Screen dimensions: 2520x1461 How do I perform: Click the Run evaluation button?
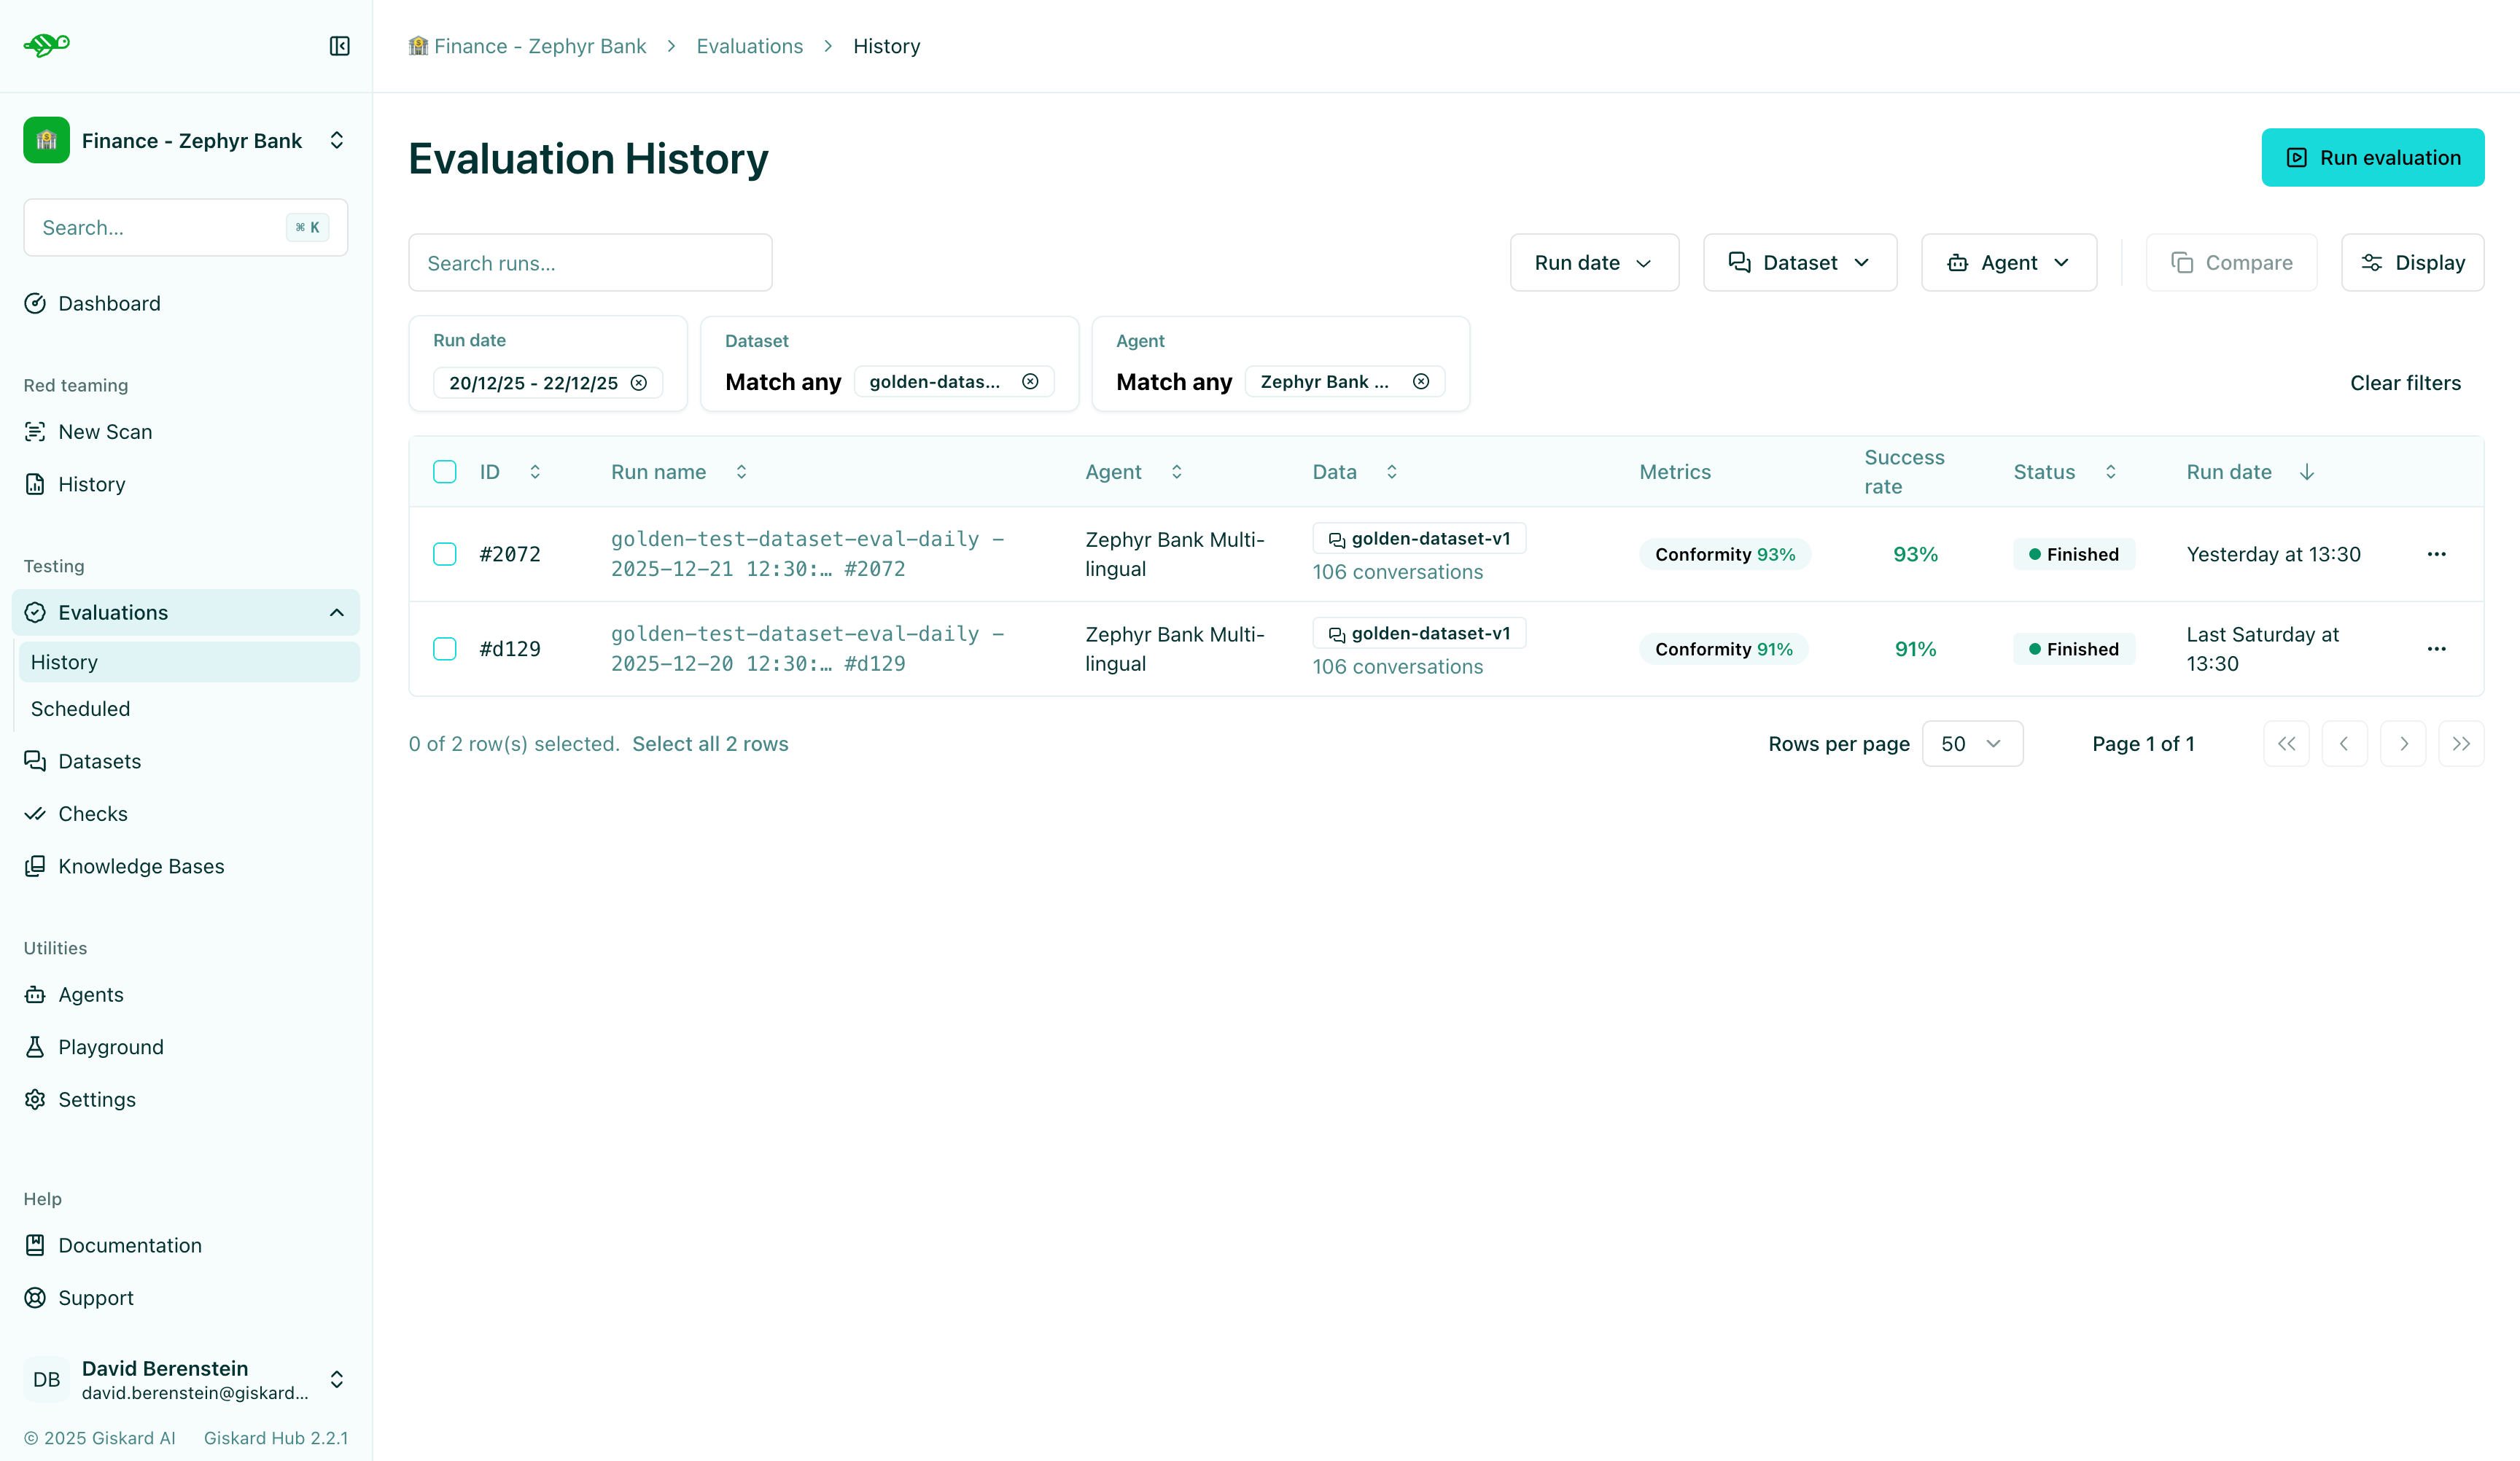coord(2372,157)
